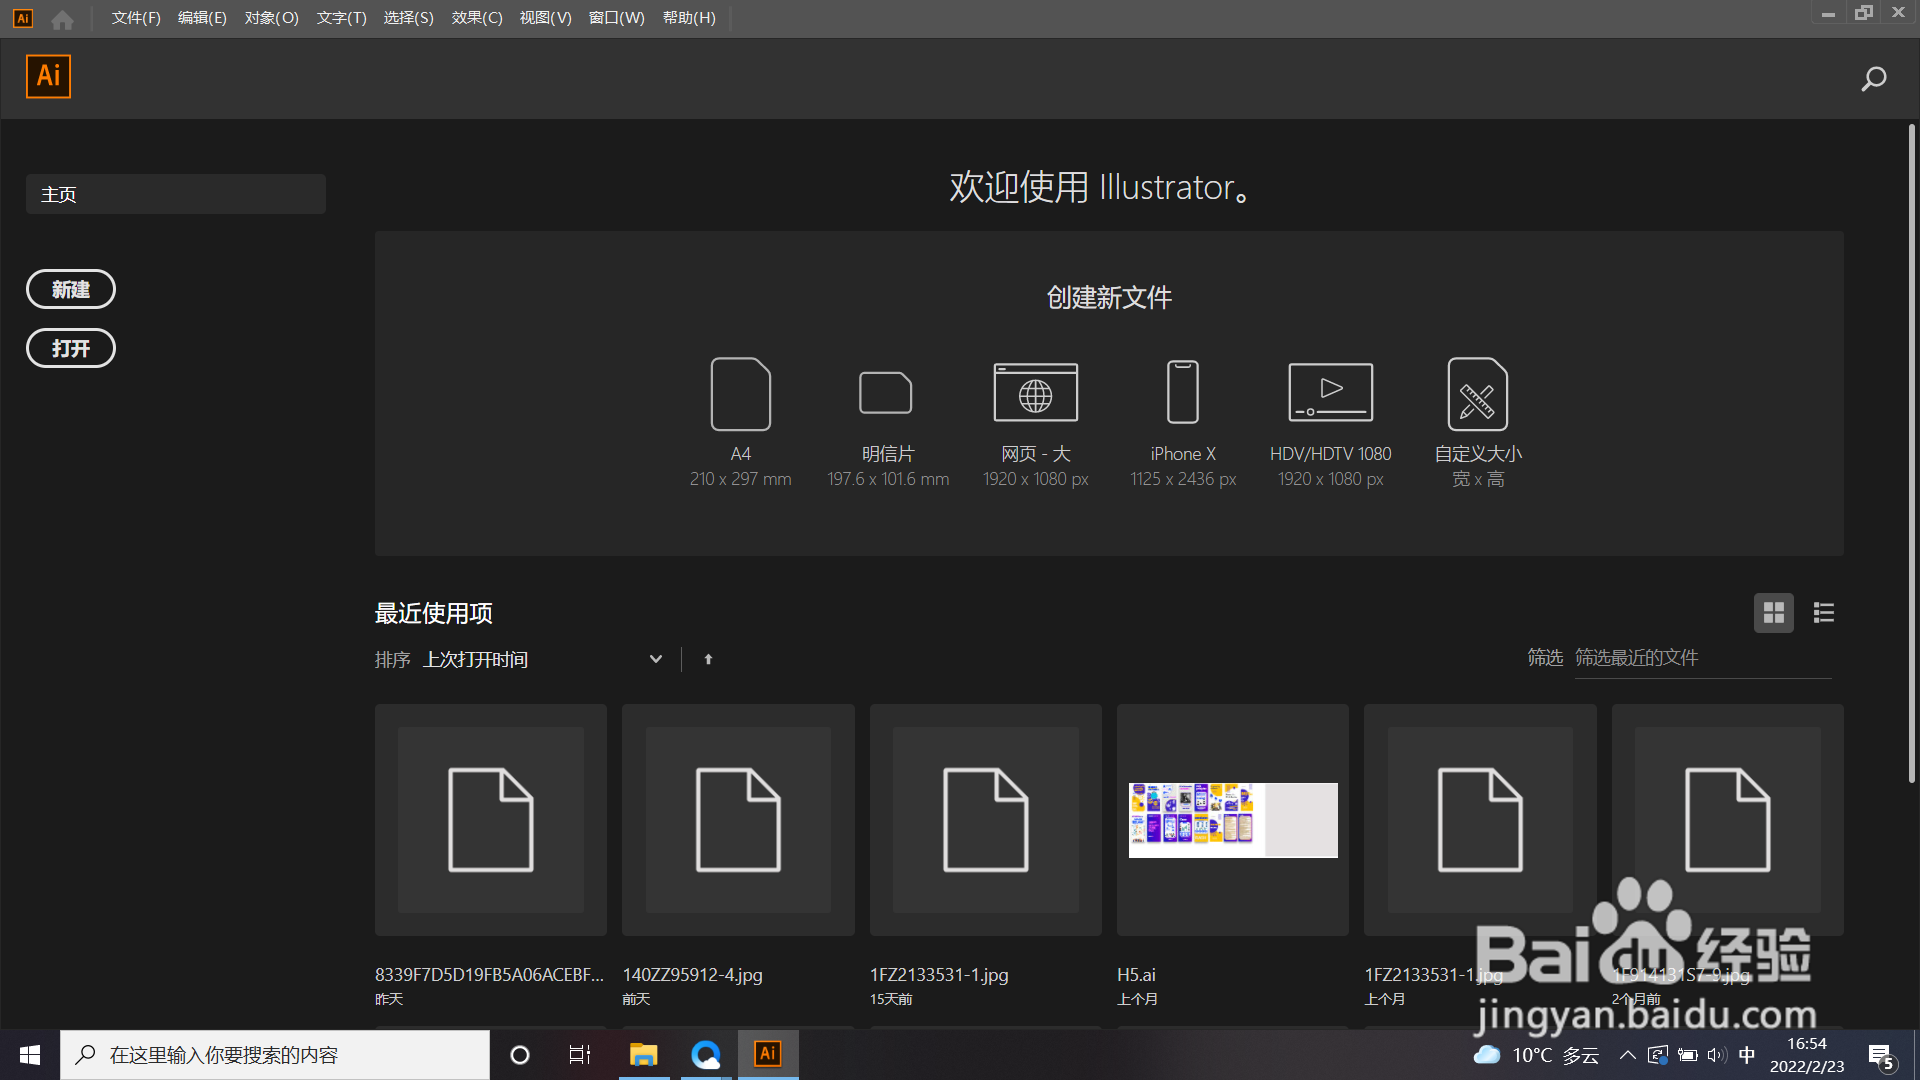Click the home icon in the menu bar
The width and height of the screenshot is (1920, 1080).
62,19
